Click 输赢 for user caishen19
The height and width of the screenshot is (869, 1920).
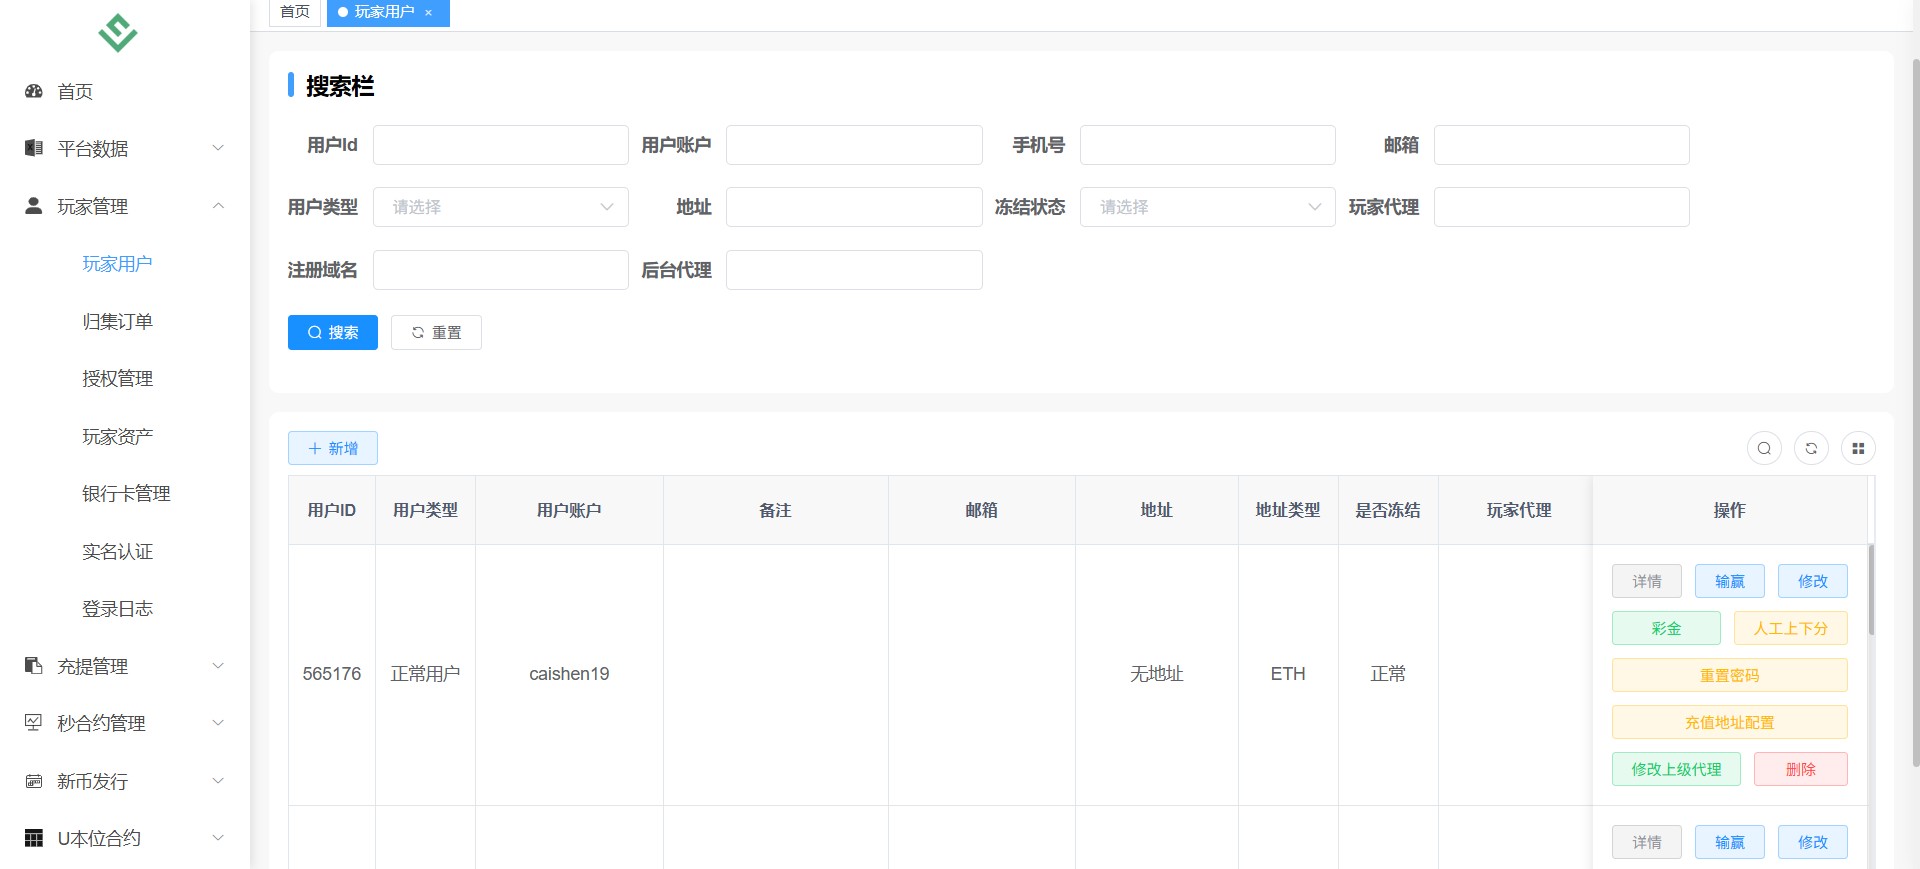point(1730,581)
